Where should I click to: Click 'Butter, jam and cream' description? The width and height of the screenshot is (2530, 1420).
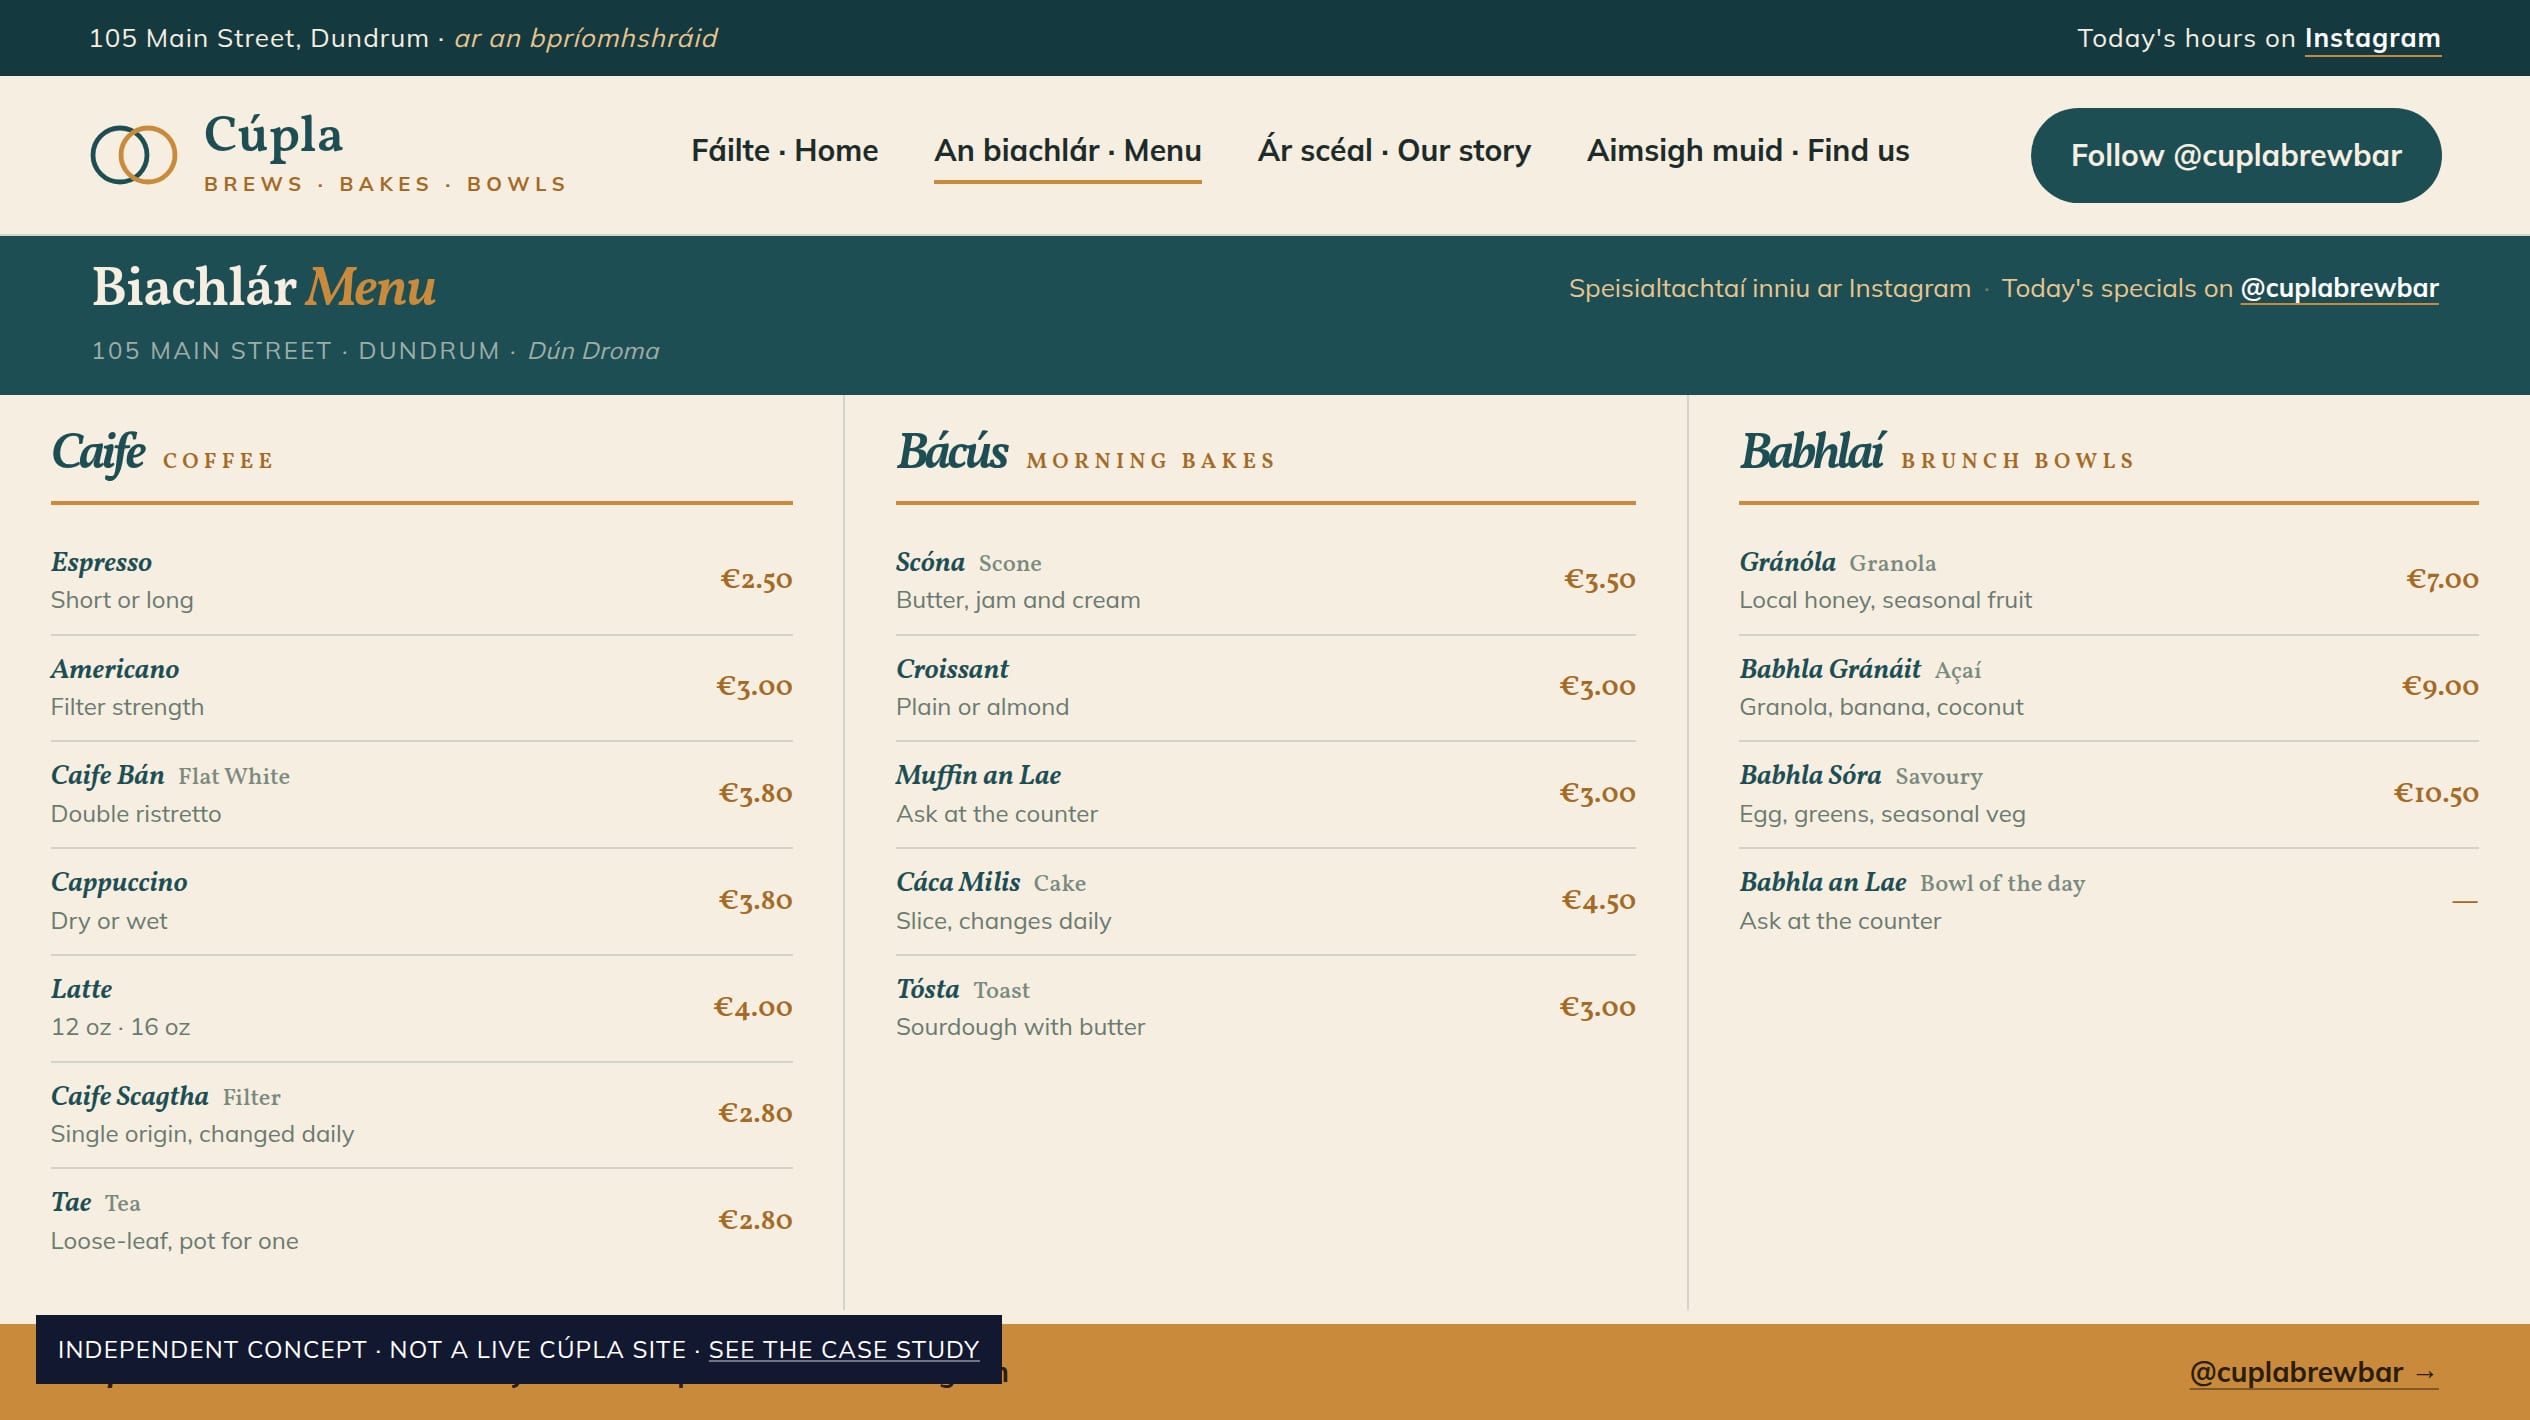(1018, 600)
